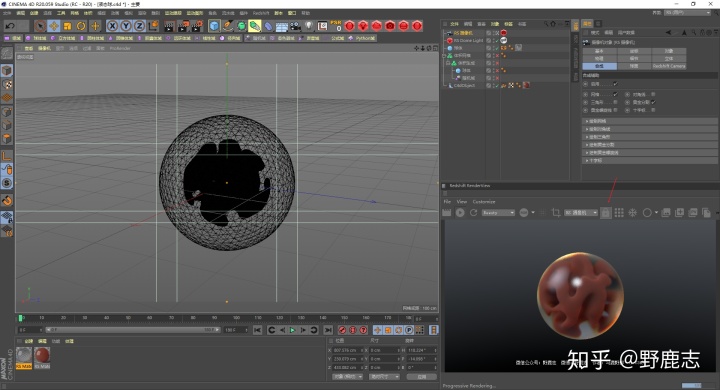Open the View menu in Redshift RenderView
This screenshot has width=720, height=390.
461,202
